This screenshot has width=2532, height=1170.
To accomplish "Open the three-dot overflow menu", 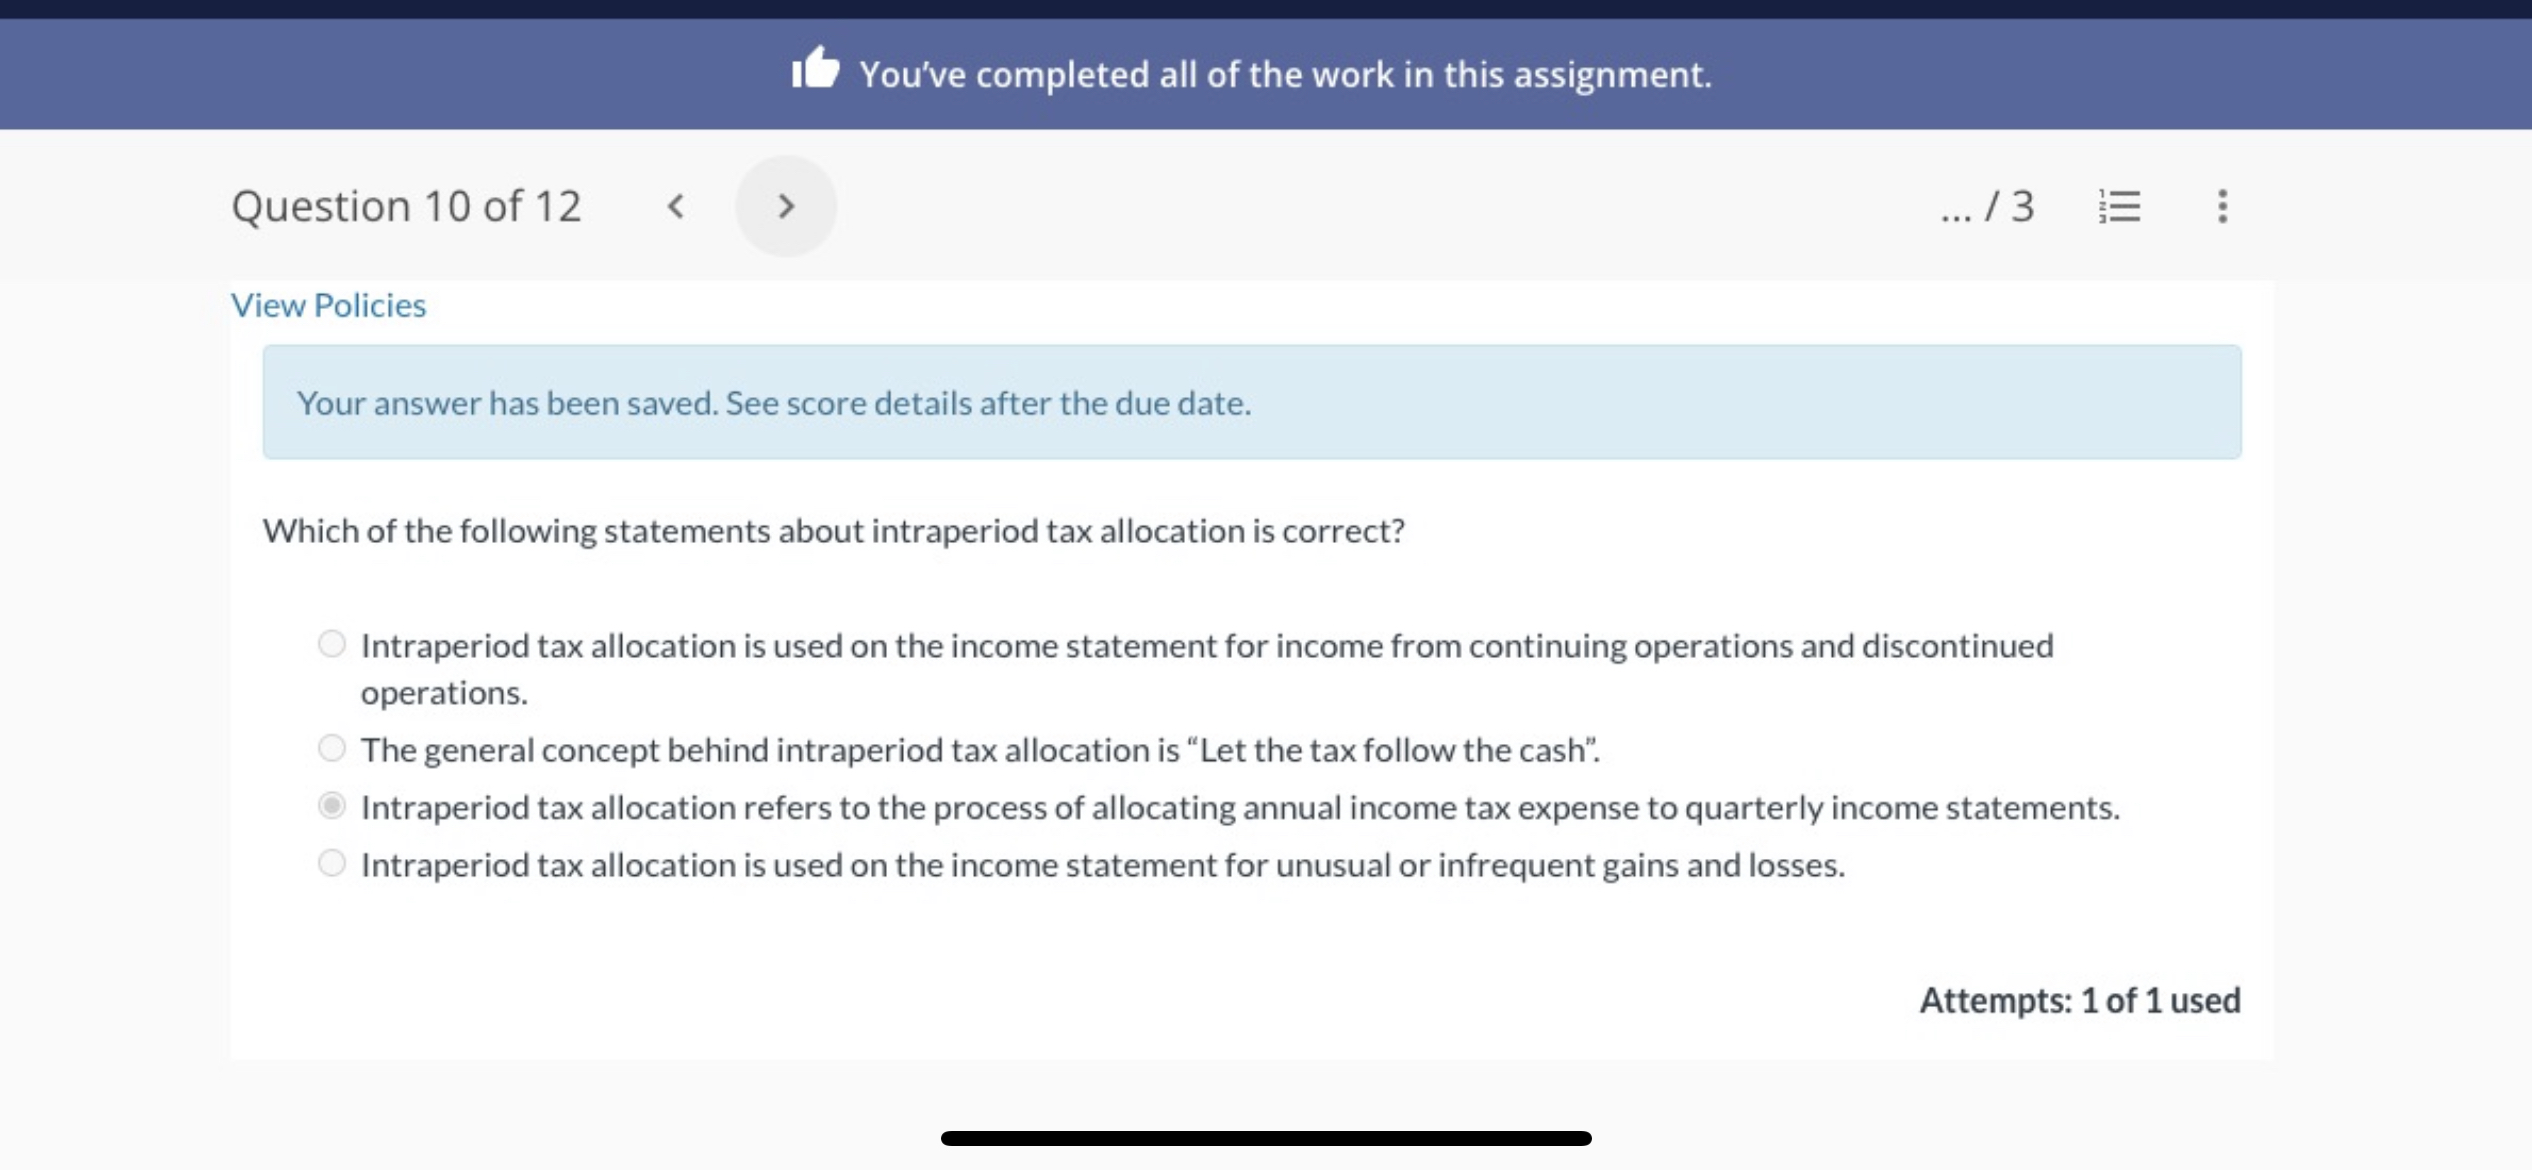I will click(x=2221, y=205).
